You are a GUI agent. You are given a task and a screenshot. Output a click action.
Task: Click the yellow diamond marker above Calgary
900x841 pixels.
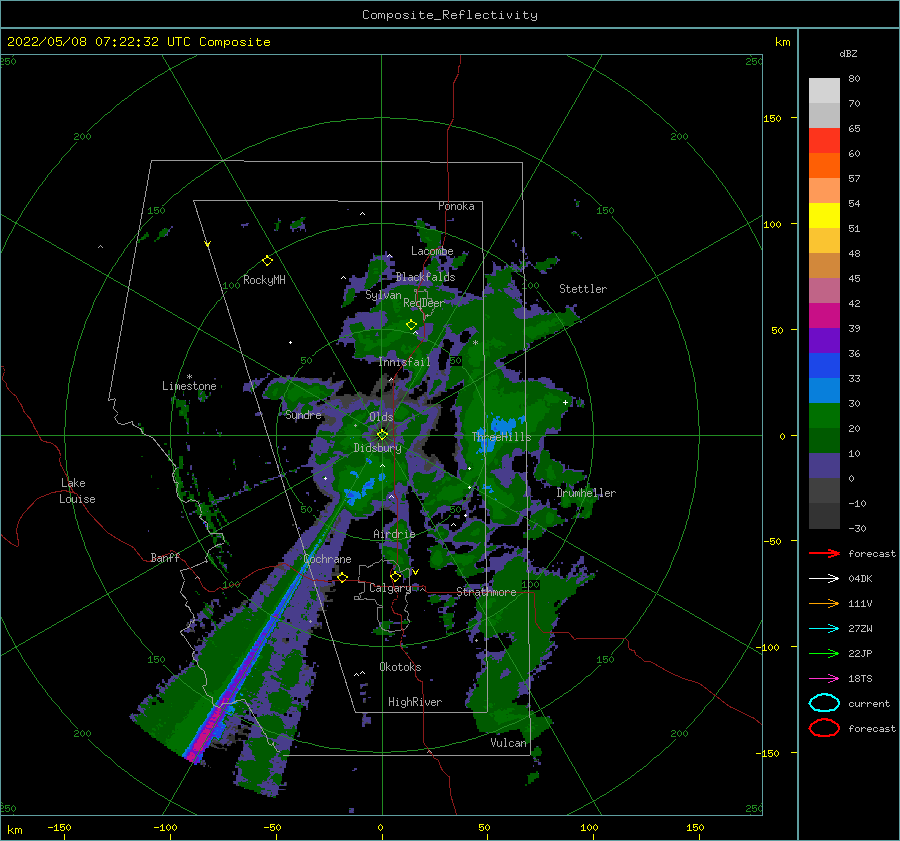(395, 576)
